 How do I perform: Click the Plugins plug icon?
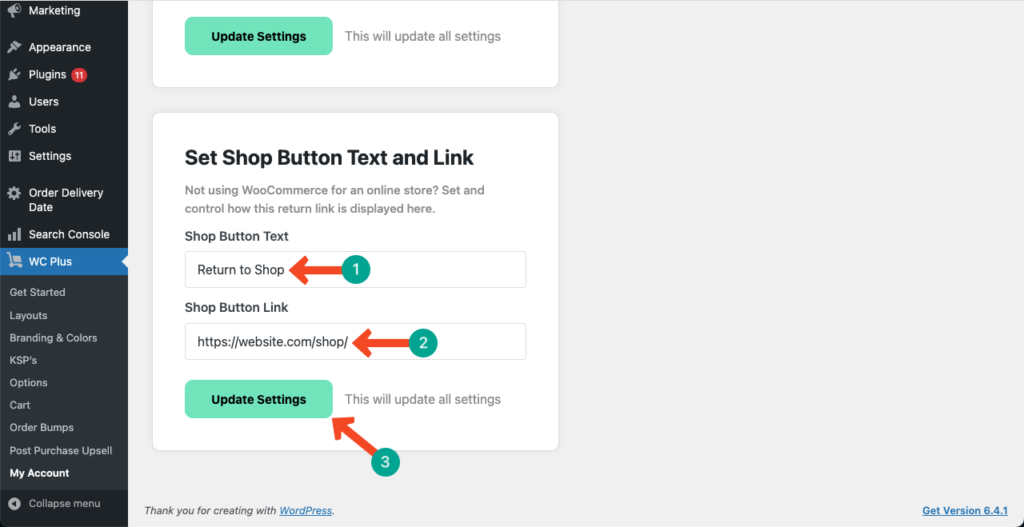tap(14, 74)
